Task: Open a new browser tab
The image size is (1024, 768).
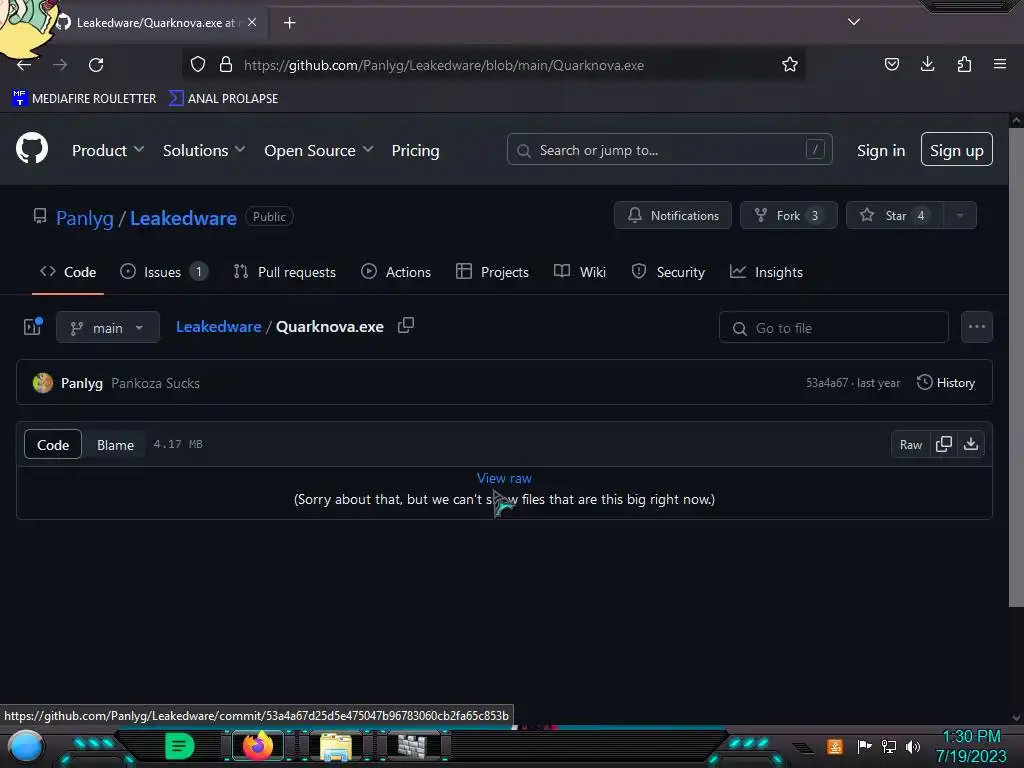Action: click(289, 23)
